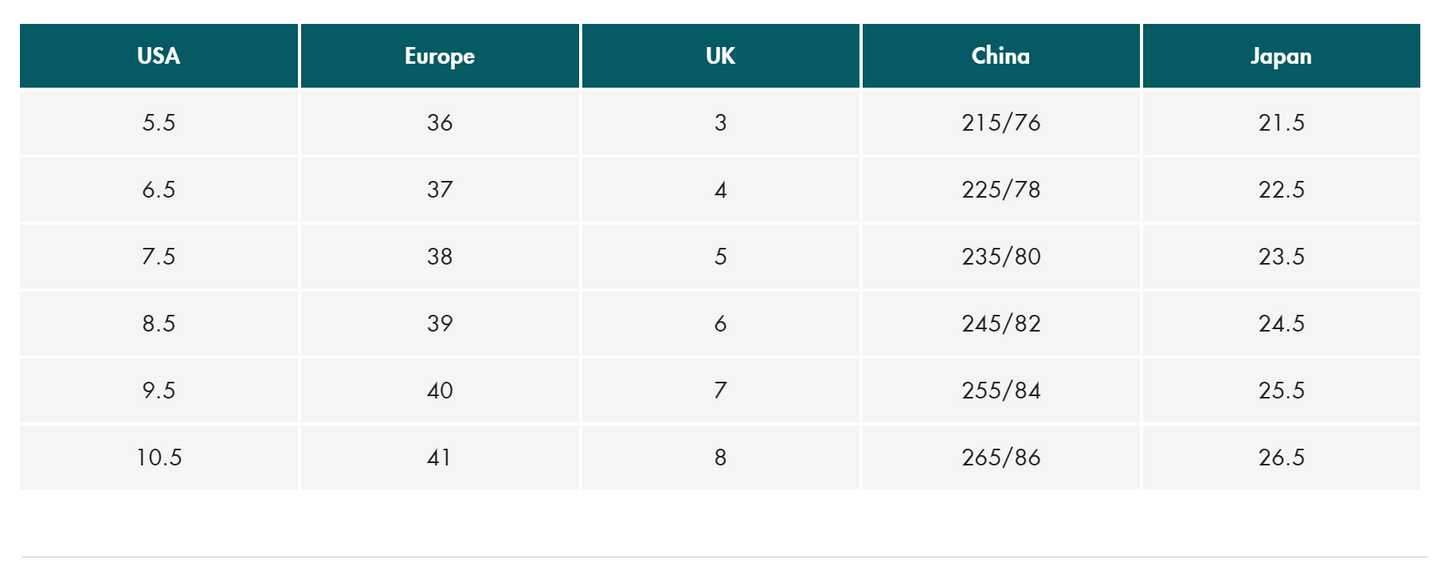
Task: Click Europe size 39 cell
Action: tap(440, 324)
